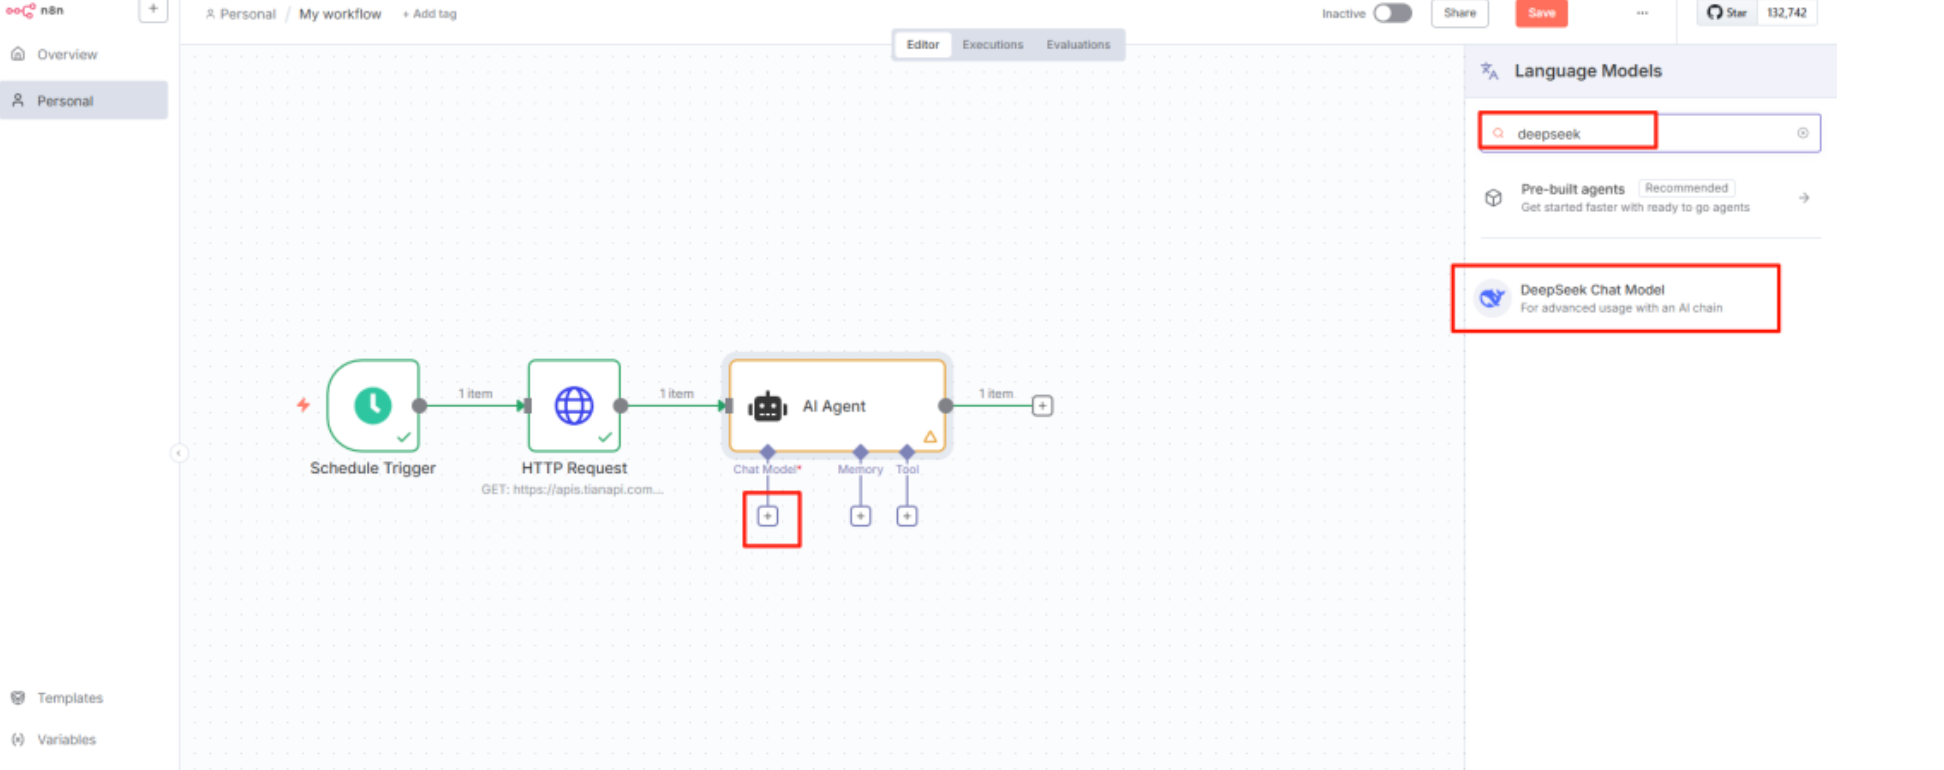
Task: Click the Schedule Trigger label
Action: [373, 468]
